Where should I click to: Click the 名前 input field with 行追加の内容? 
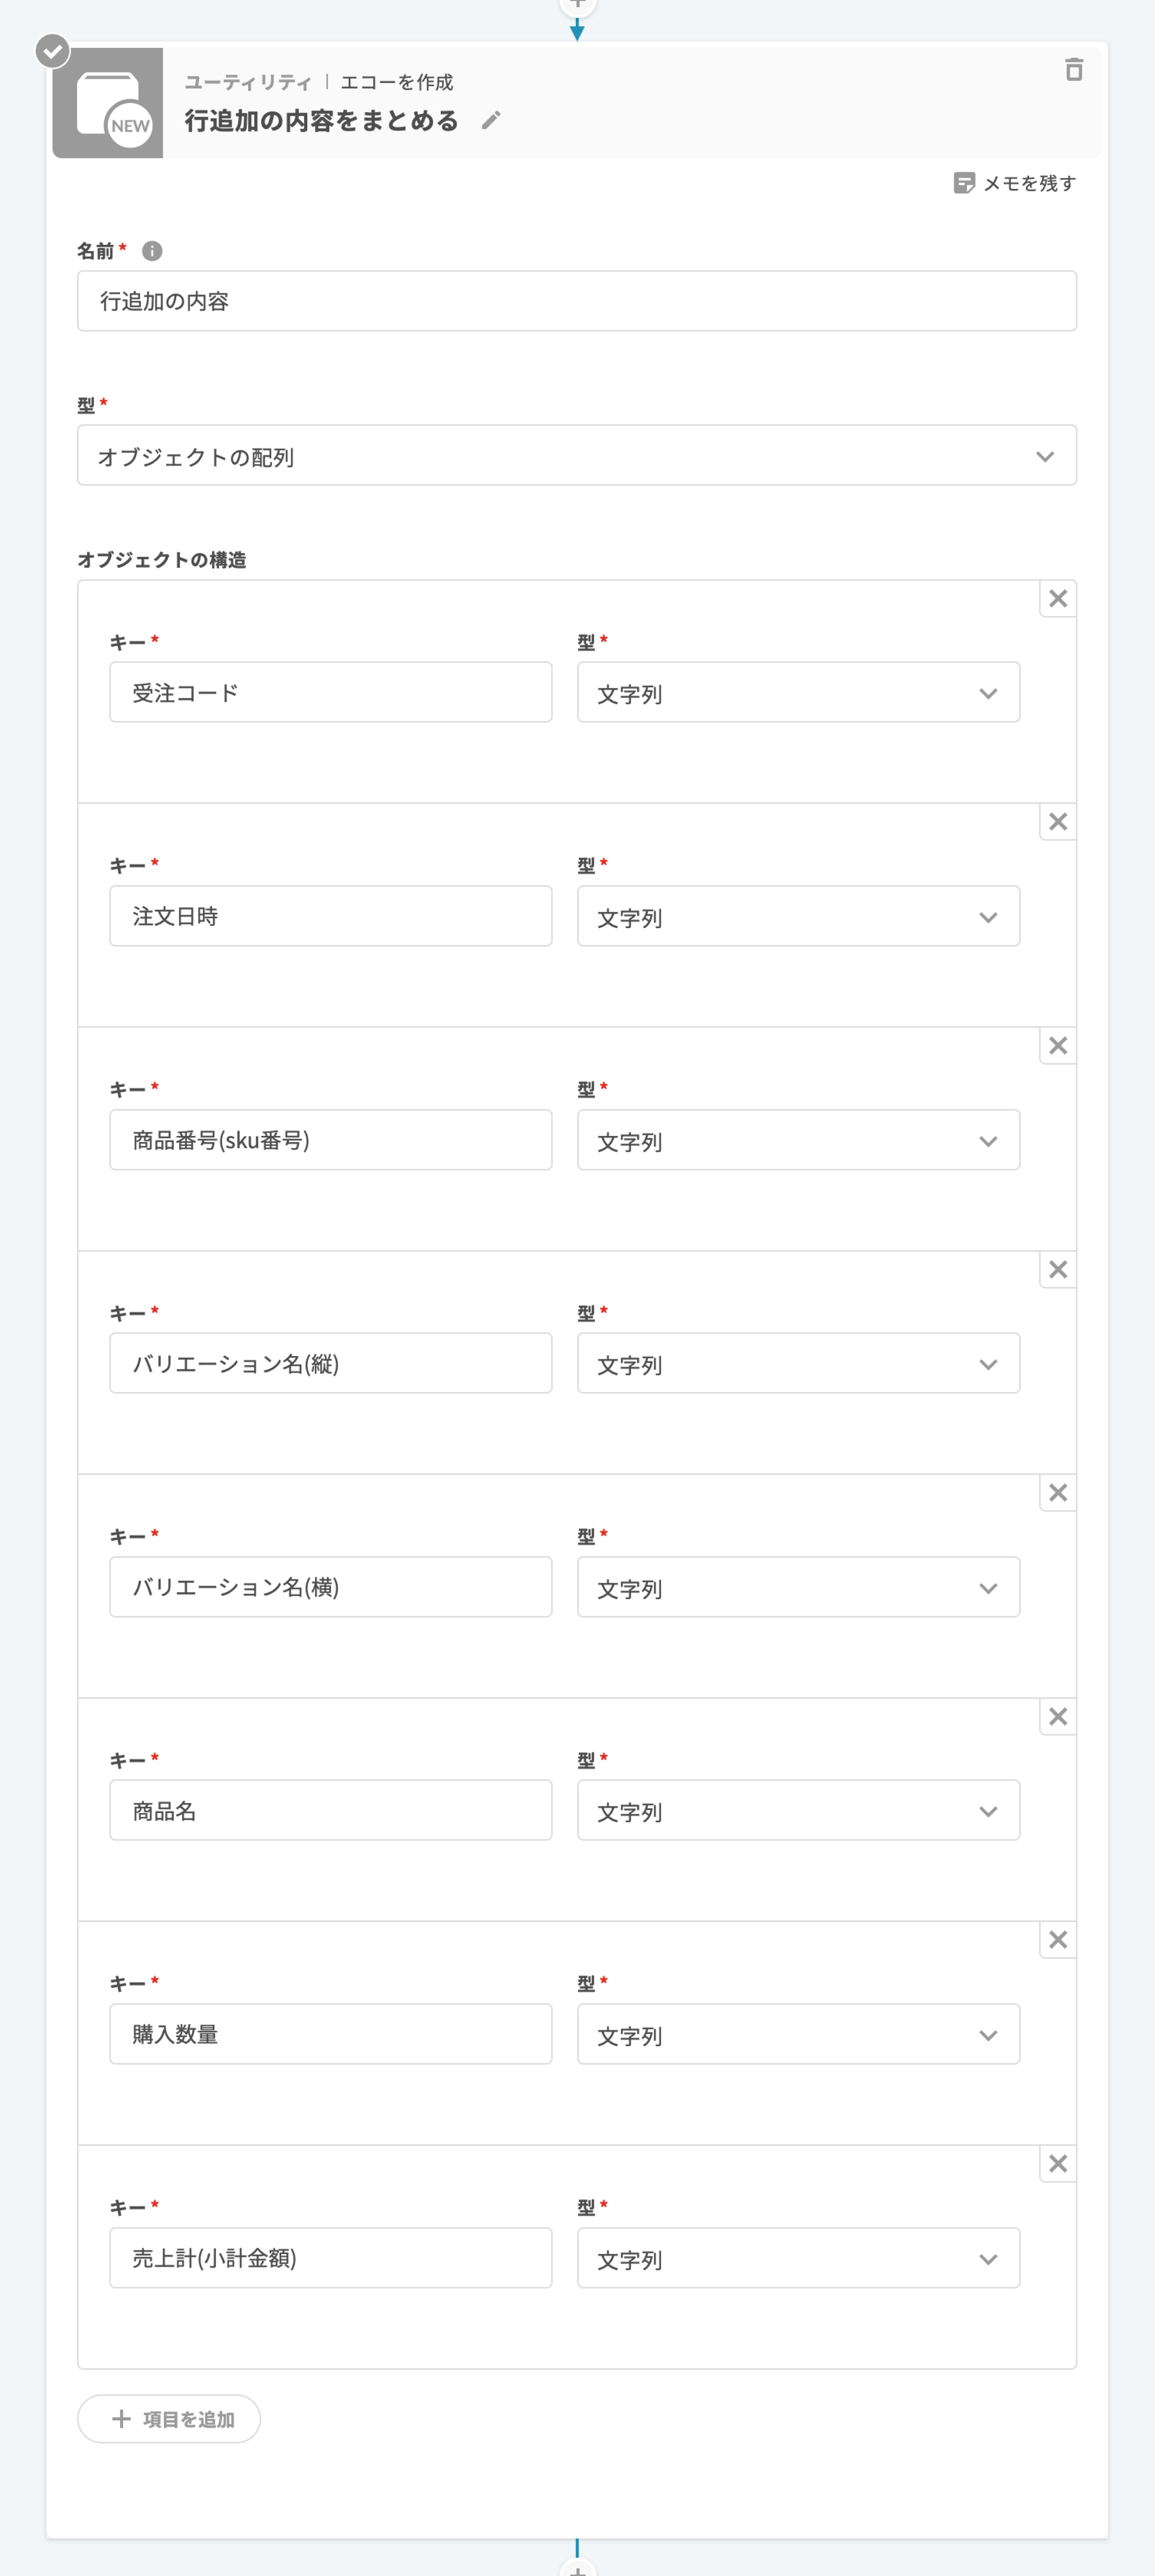pos(577,301)
